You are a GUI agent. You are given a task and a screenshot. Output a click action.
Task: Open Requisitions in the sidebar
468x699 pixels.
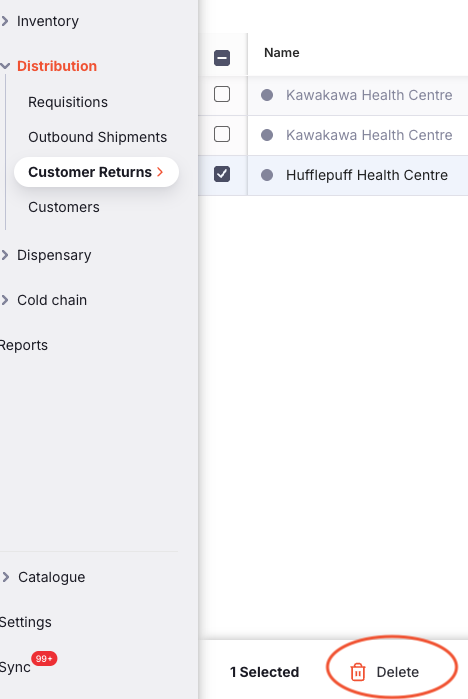68,102
